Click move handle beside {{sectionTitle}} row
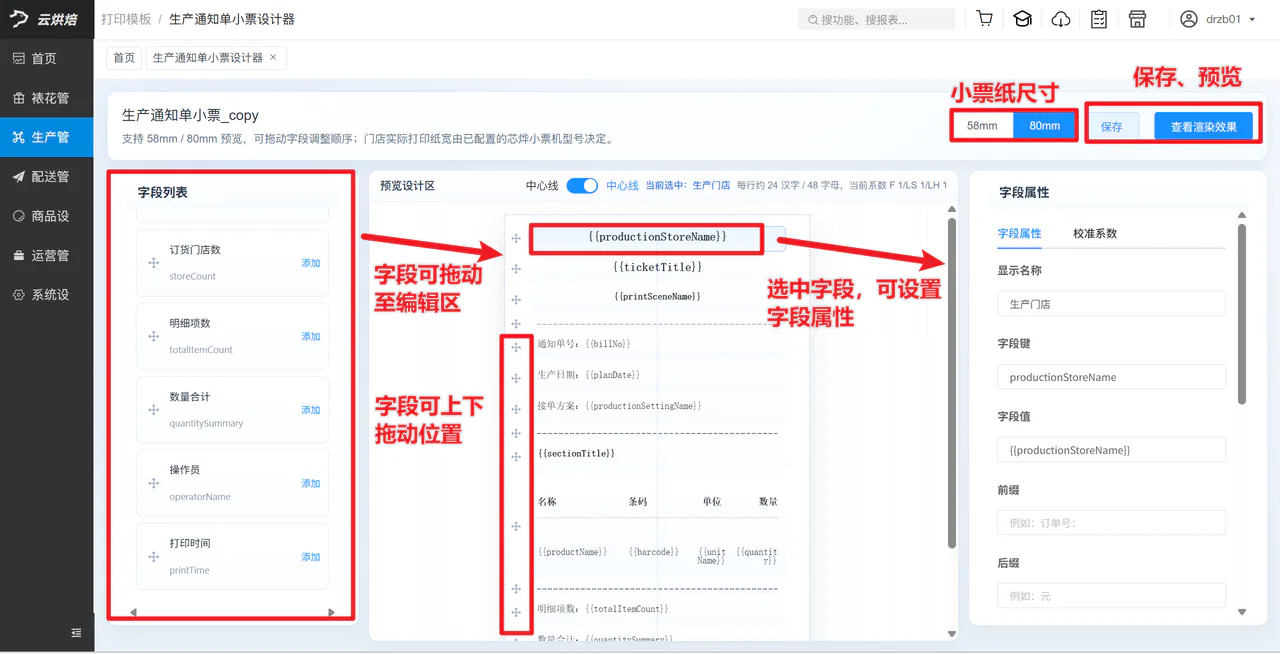The image size is (1280, 654). (x=516, y=457)
